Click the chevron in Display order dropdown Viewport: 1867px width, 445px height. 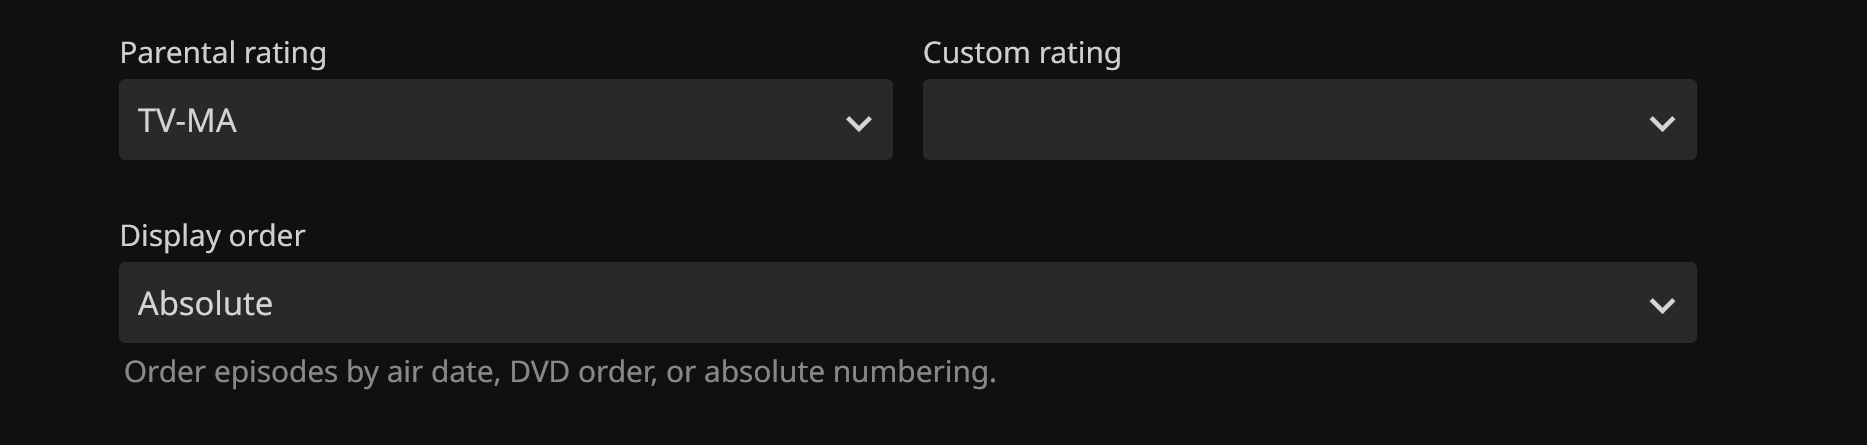[x=1662, y=305]
